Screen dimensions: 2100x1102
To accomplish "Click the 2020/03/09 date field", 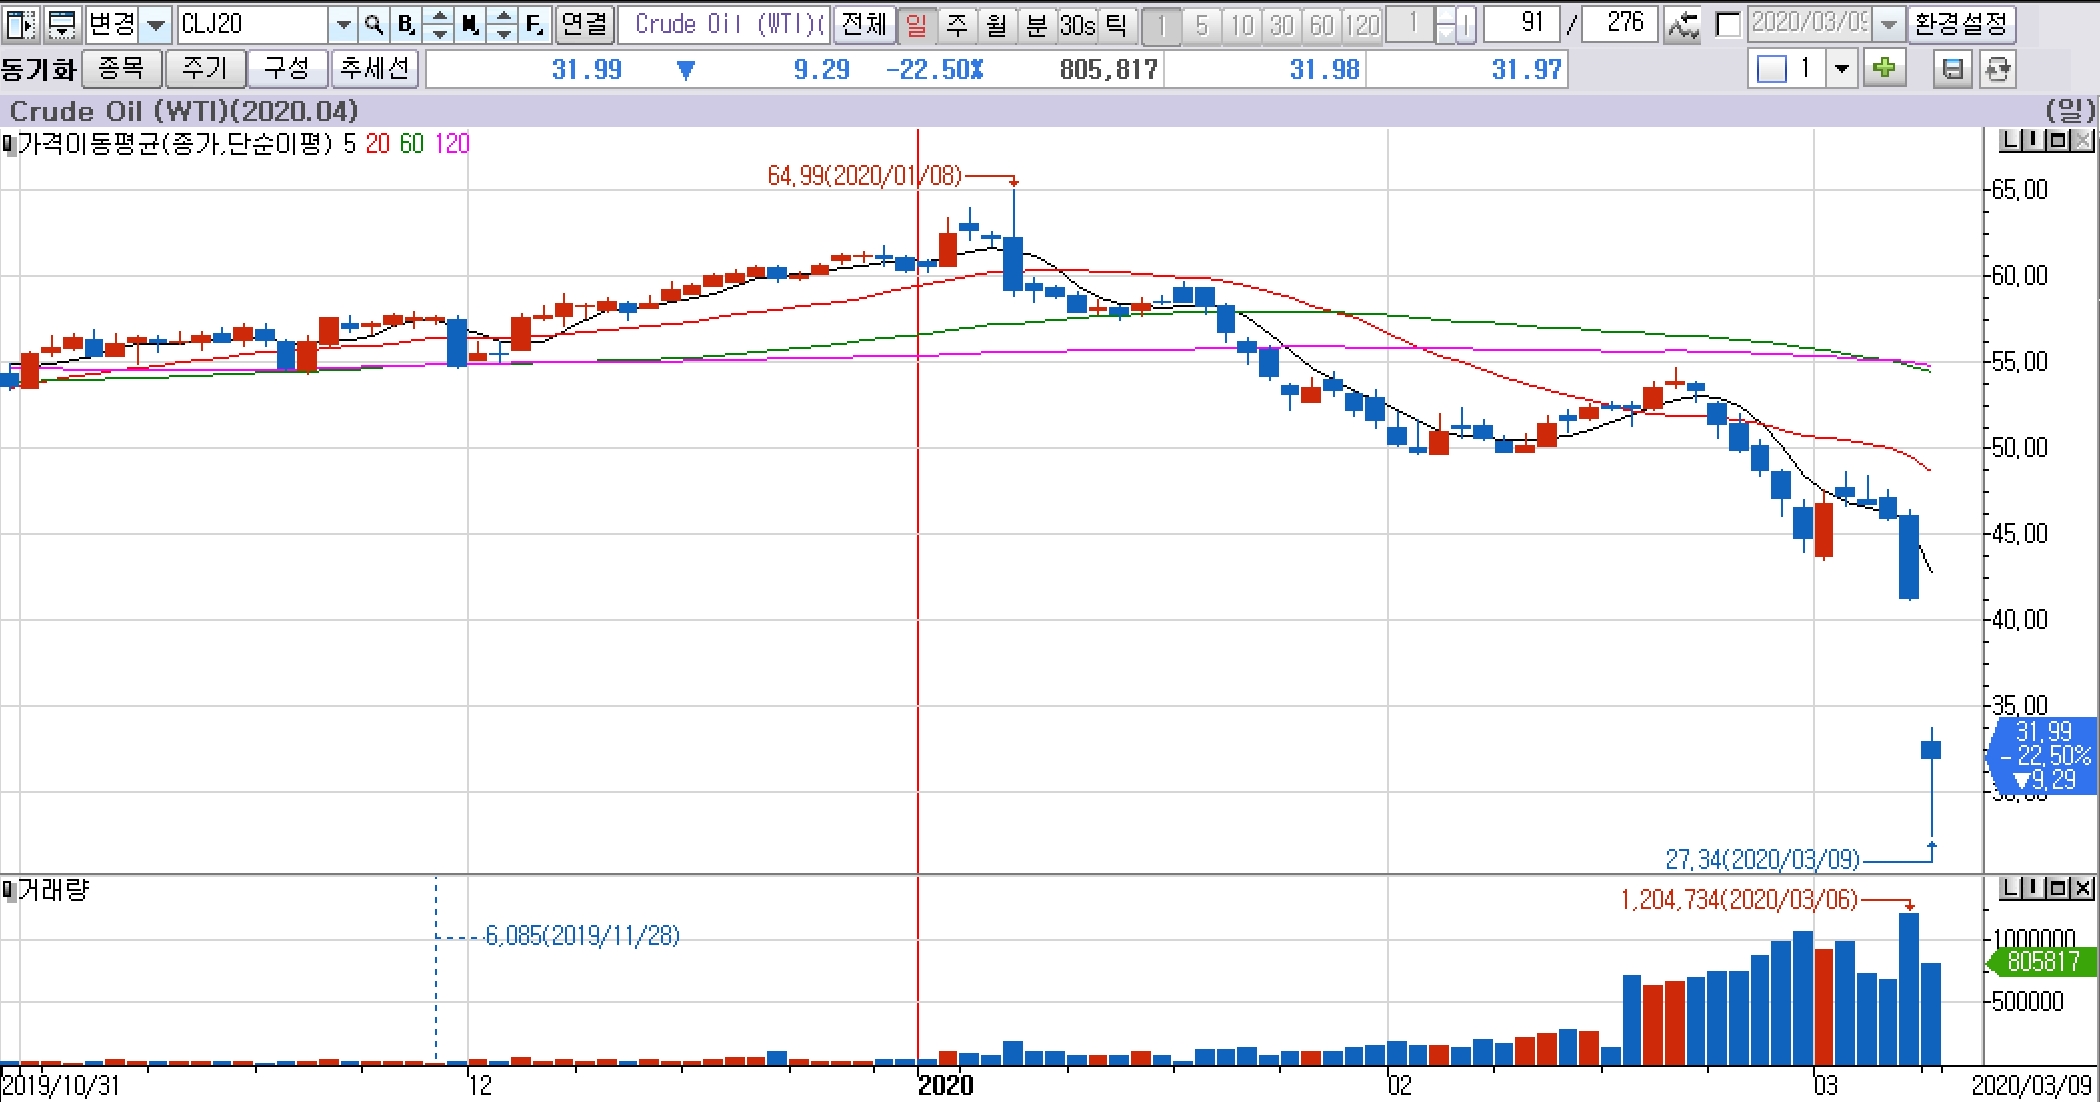I will [x=1810, y=24].
